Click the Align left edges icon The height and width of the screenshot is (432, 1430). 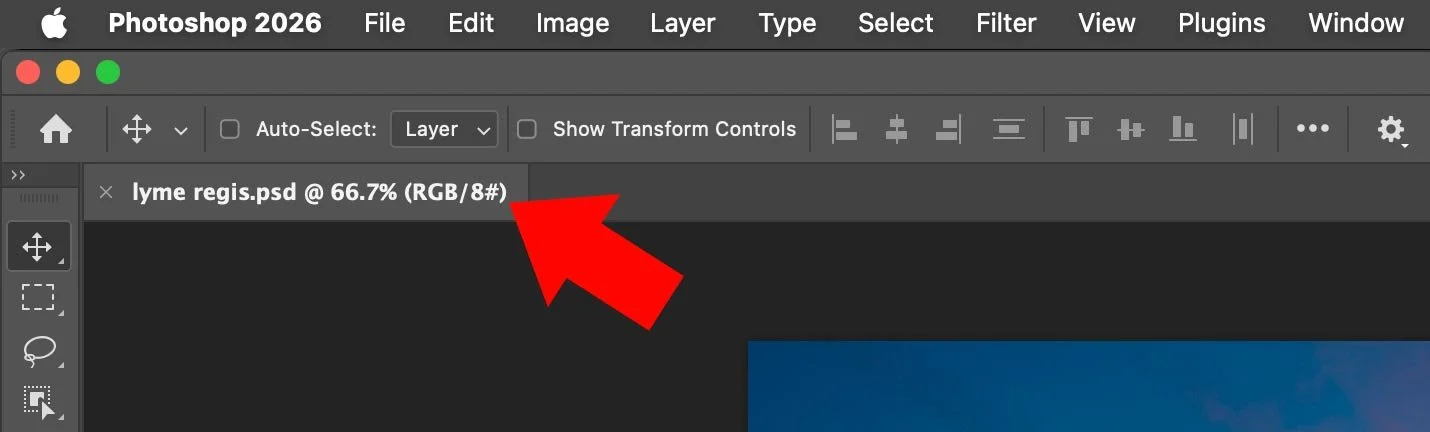point(845,129)
